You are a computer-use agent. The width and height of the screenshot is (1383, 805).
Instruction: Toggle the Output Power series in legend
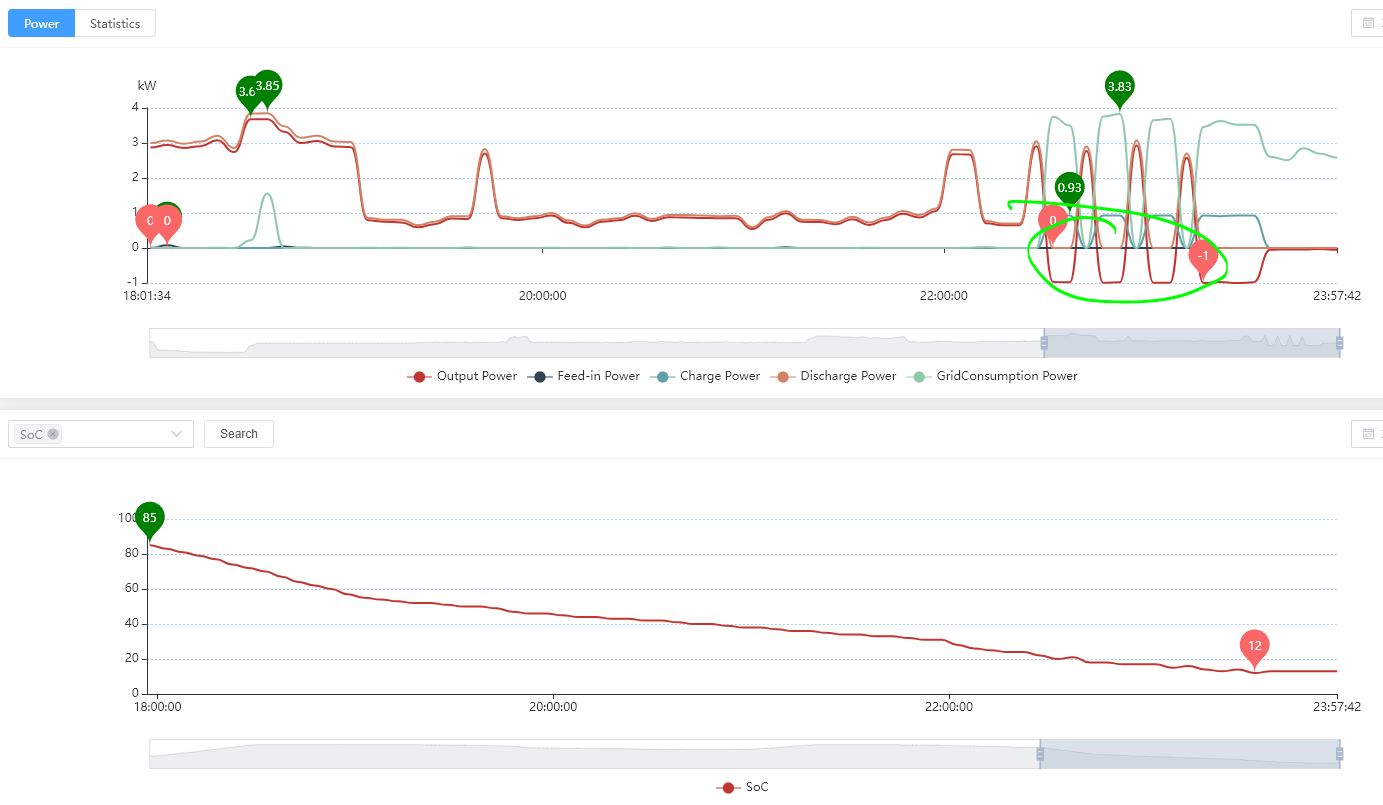463,376
